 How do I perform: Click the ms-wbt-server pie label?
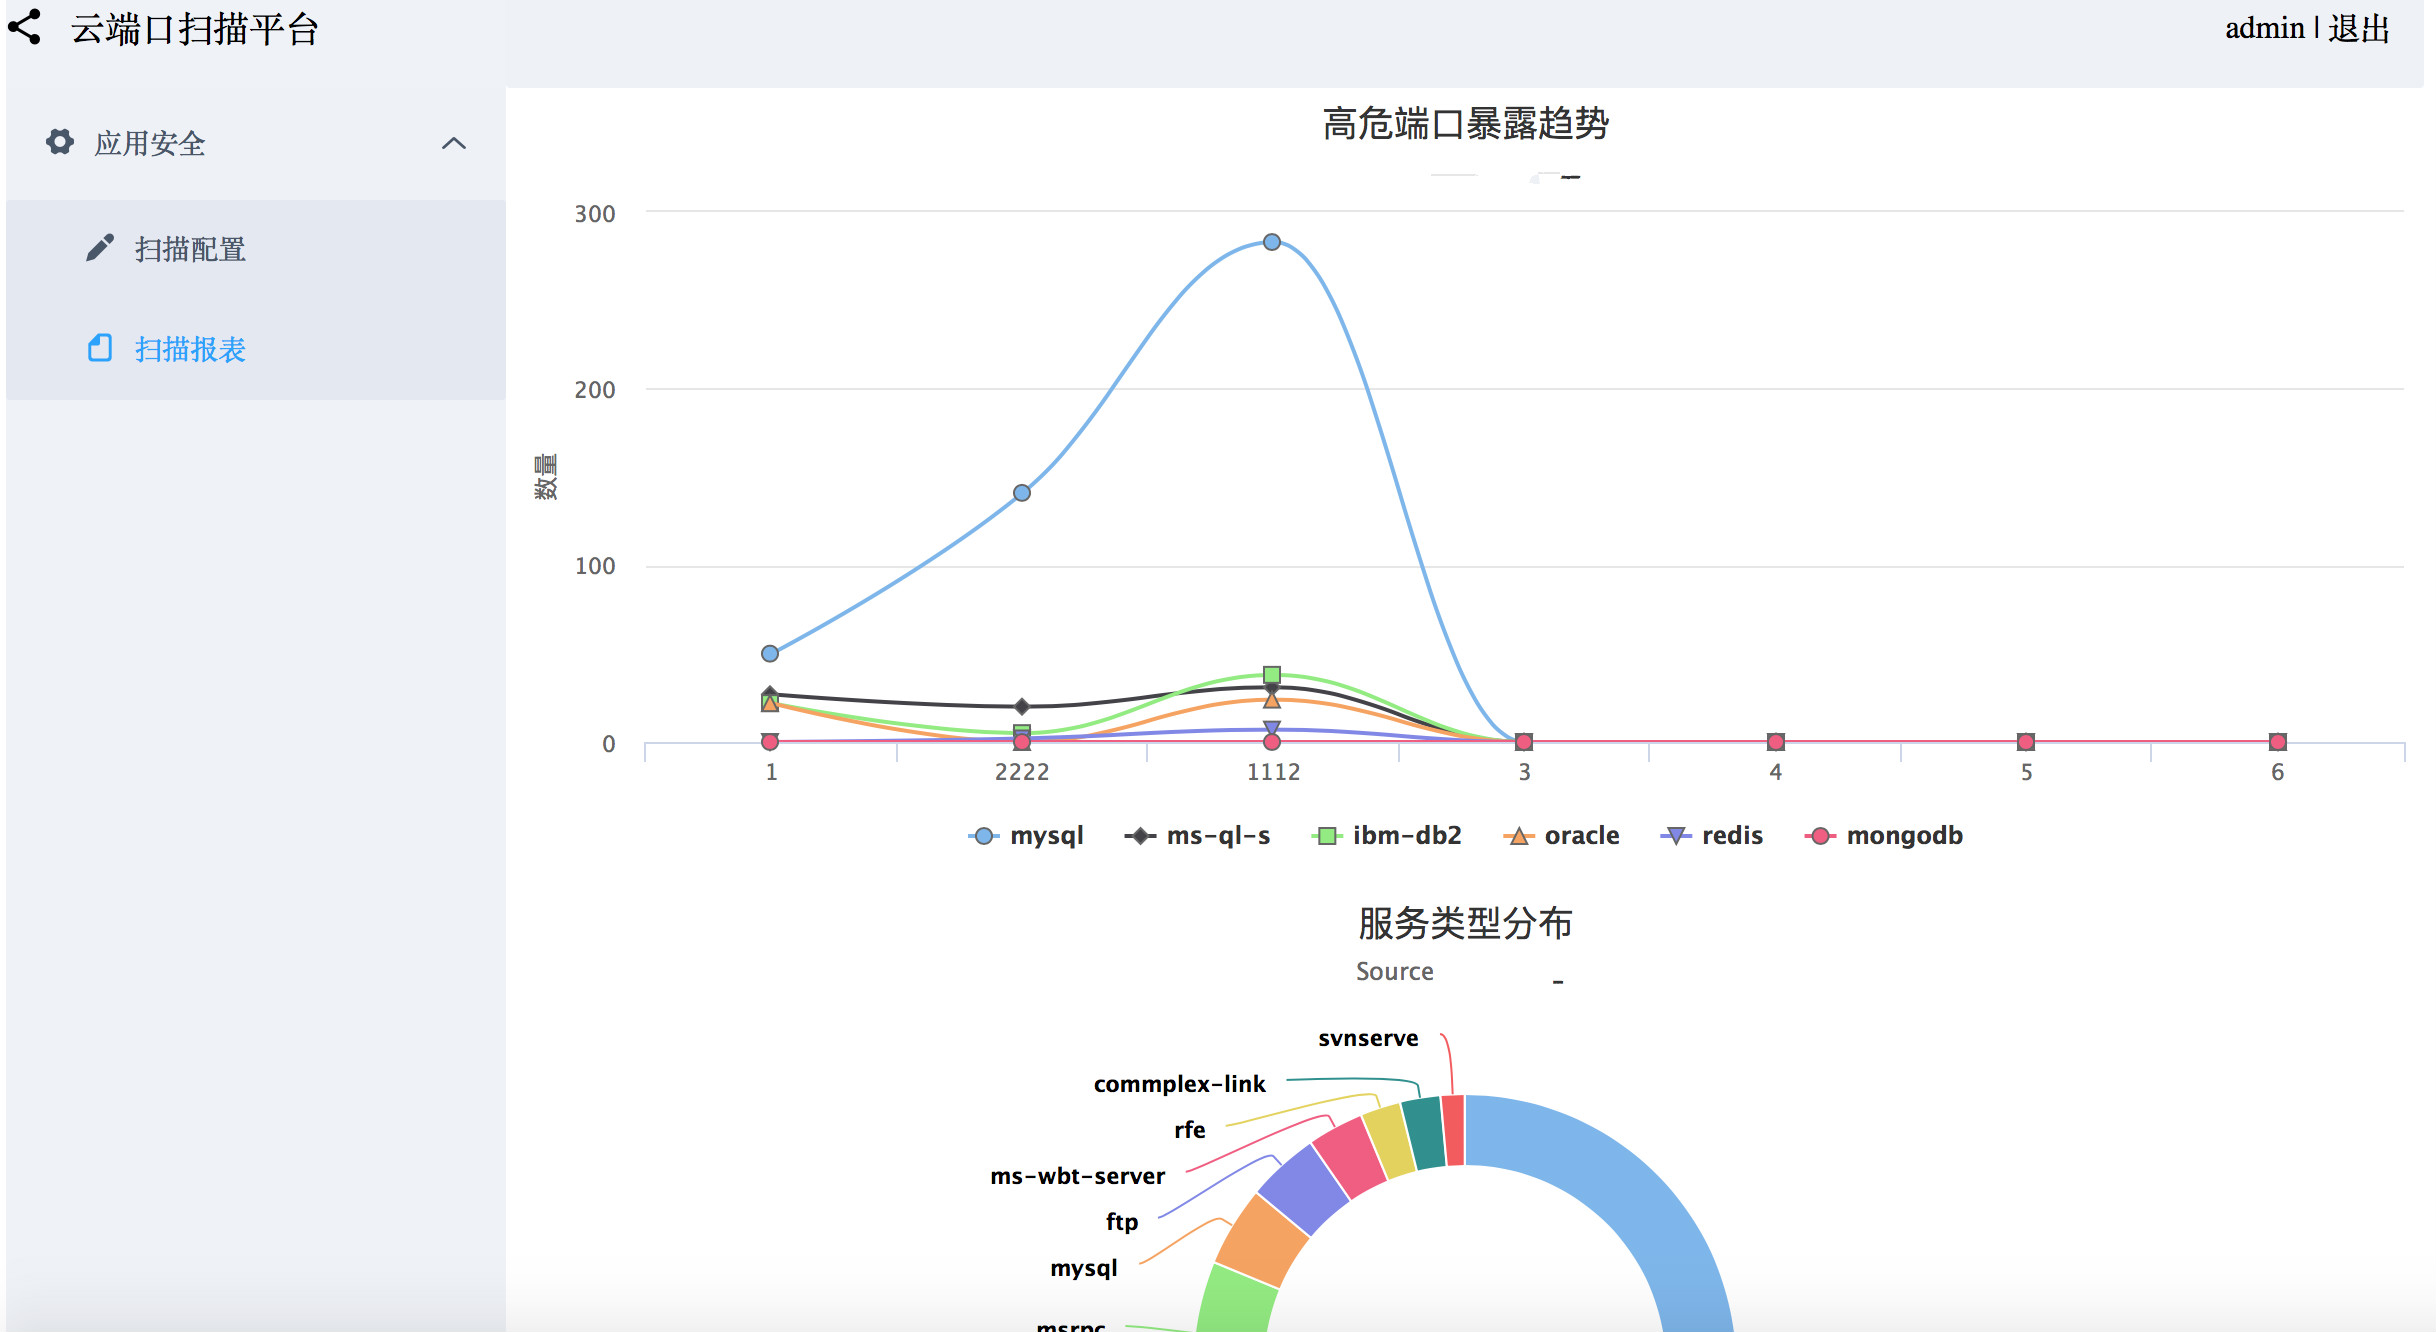(x=1077, y=1176)
